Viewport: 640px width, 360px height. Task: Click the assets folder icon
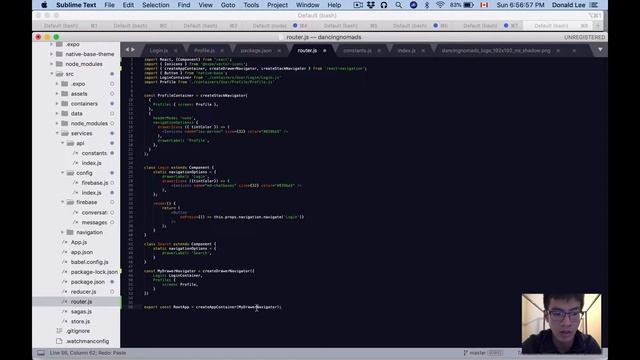click(x=64, y=93)
